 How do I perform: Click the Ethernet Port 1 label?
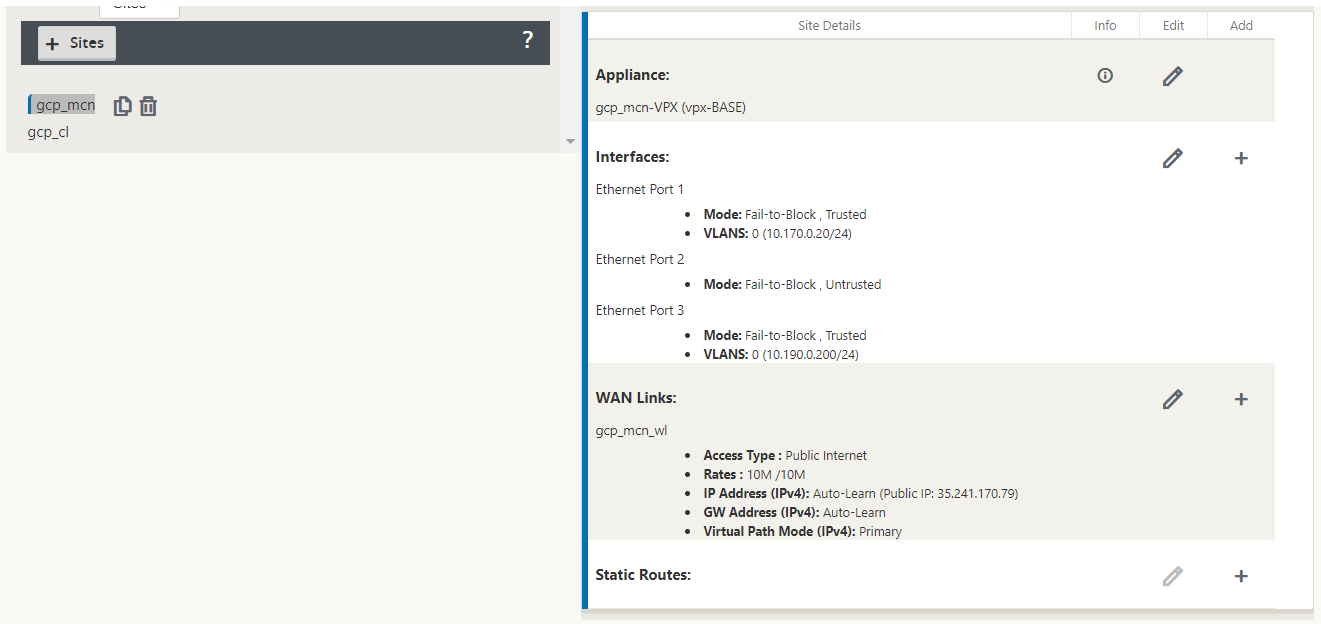point(640,189)
